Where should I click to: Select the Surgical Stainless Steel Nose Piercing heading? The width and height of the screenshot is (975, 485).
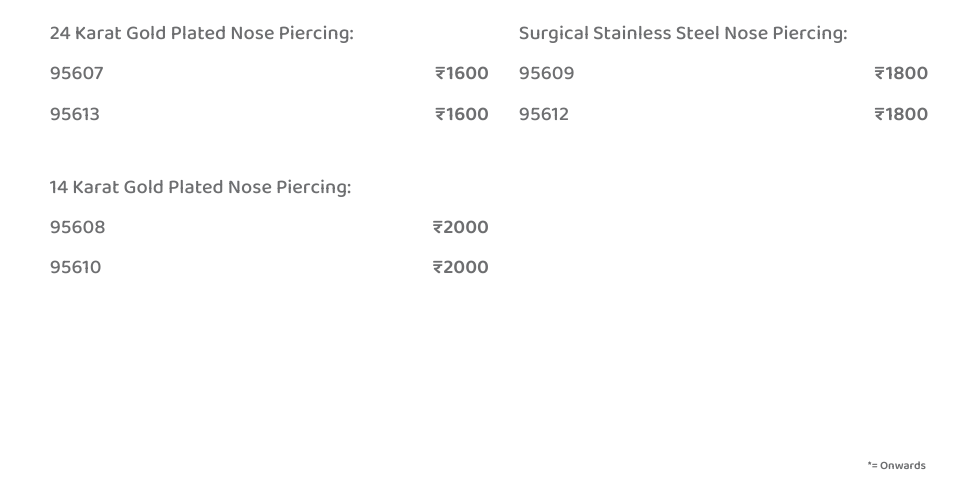coord(682,33)
